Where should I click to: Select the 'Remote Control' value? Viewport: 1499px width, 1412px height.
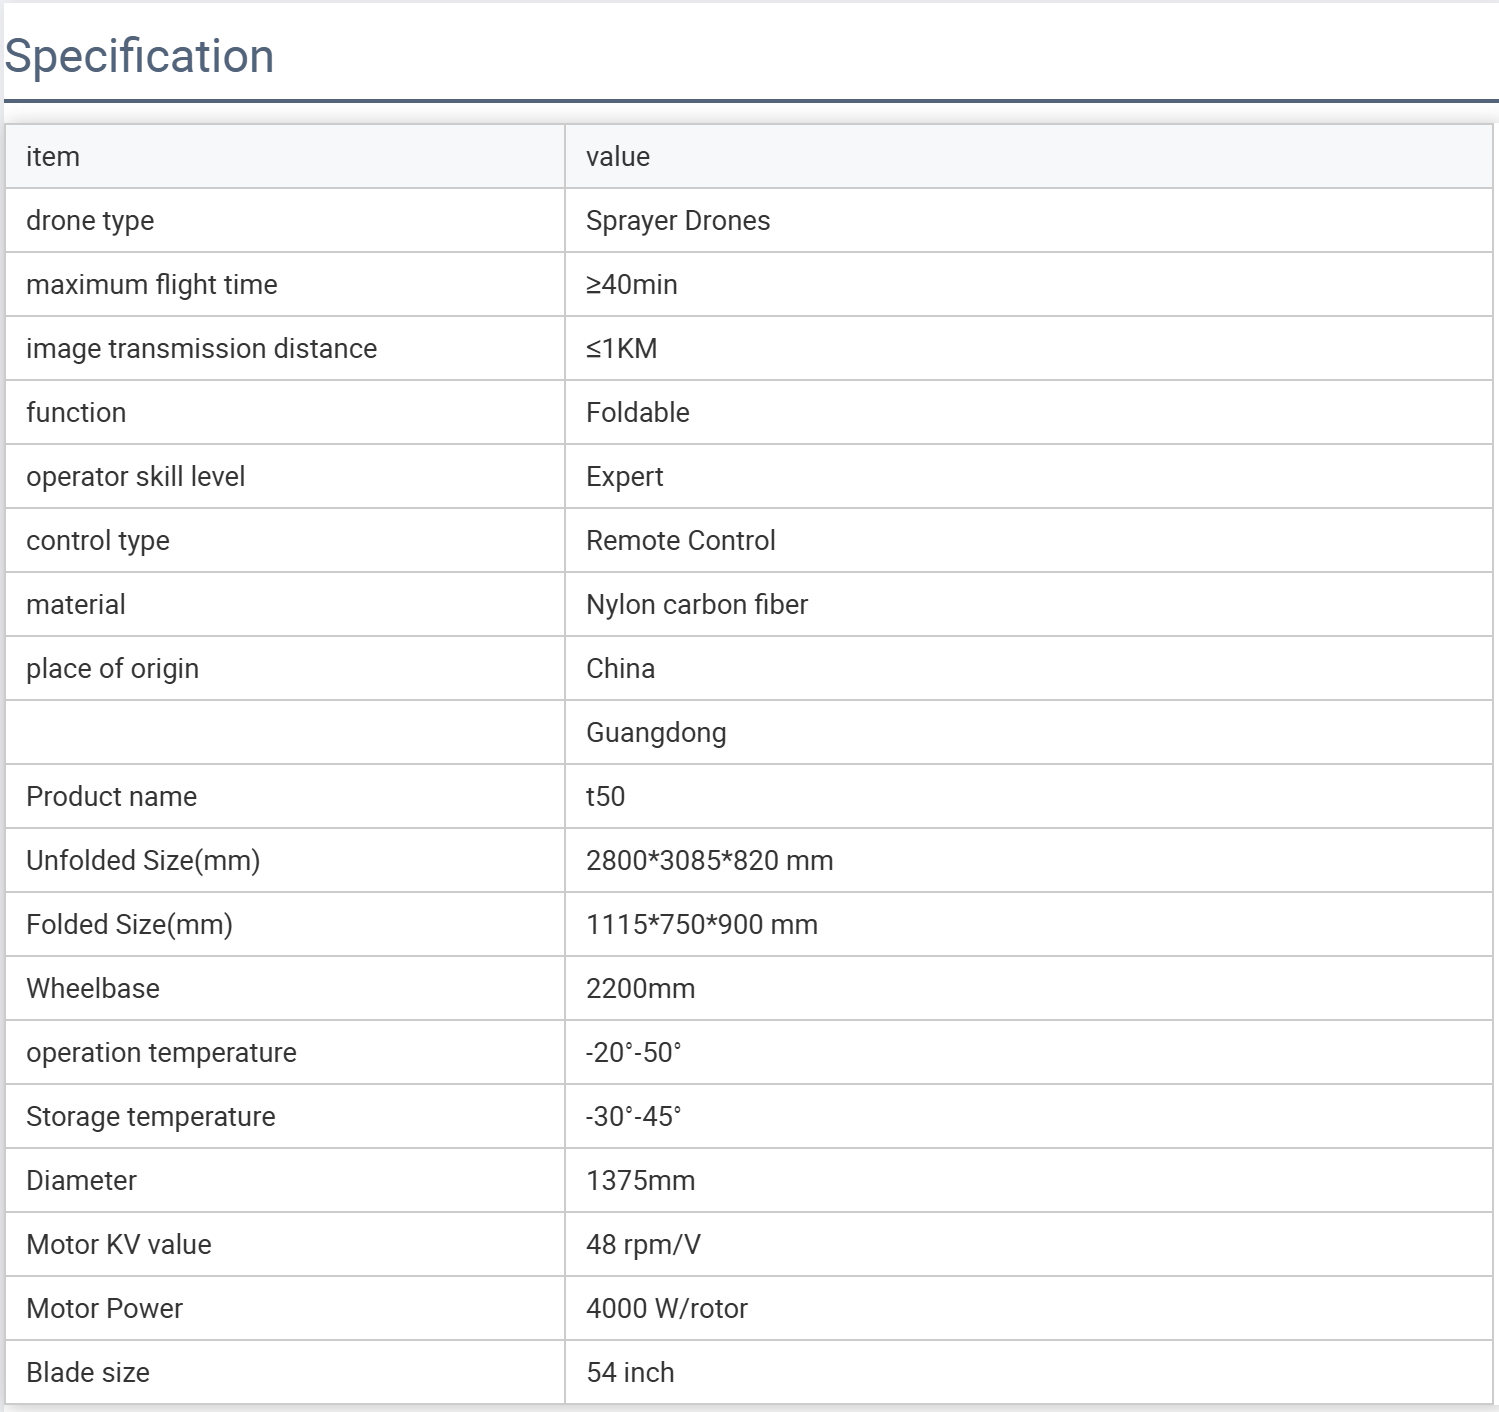coord(681,541)
